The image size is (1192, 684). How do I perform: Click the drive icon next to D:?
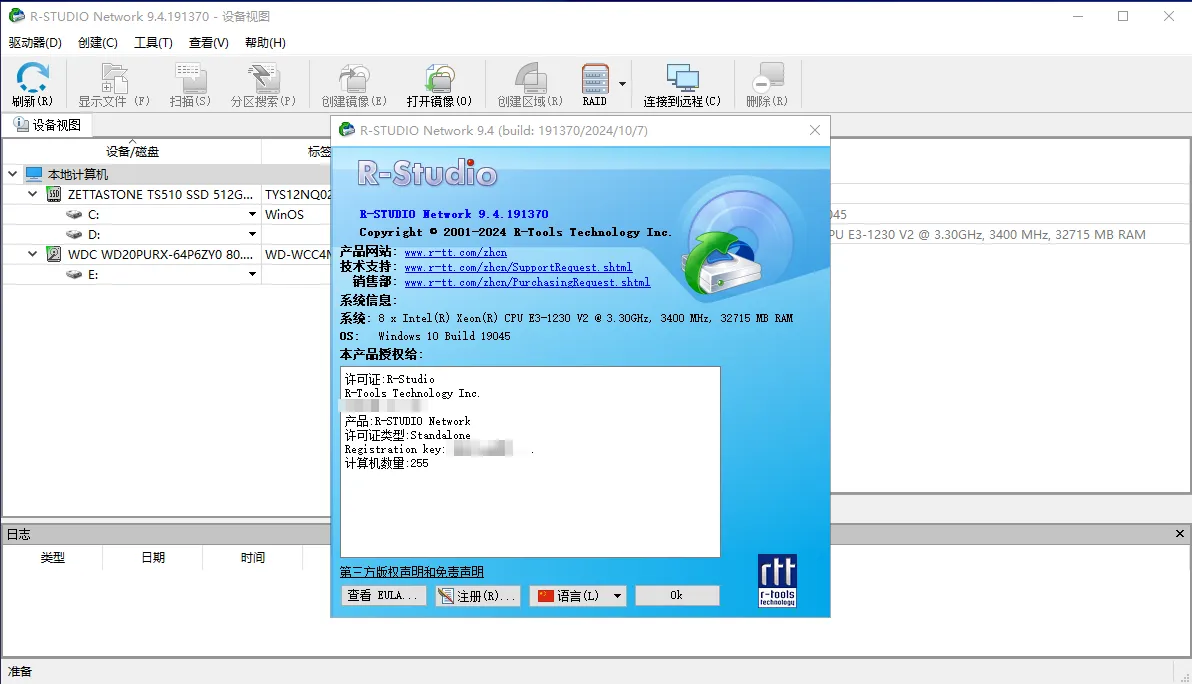[74, 234]
